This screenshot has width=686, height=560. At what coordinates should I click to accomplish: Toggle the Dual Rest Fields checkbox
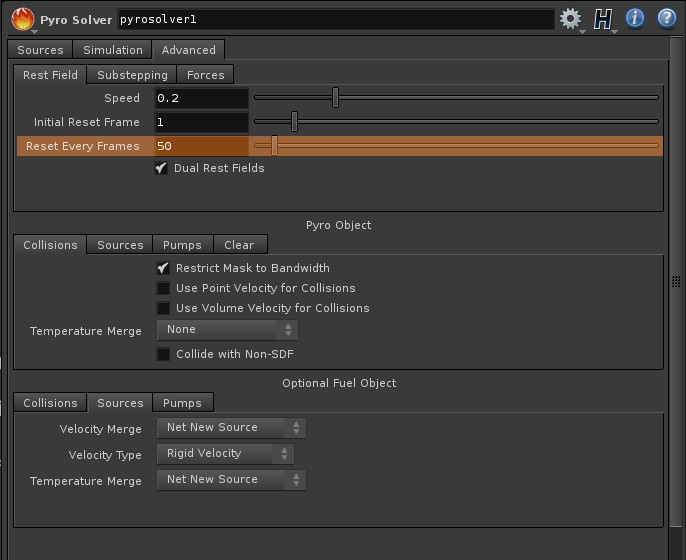coord(161,168)
